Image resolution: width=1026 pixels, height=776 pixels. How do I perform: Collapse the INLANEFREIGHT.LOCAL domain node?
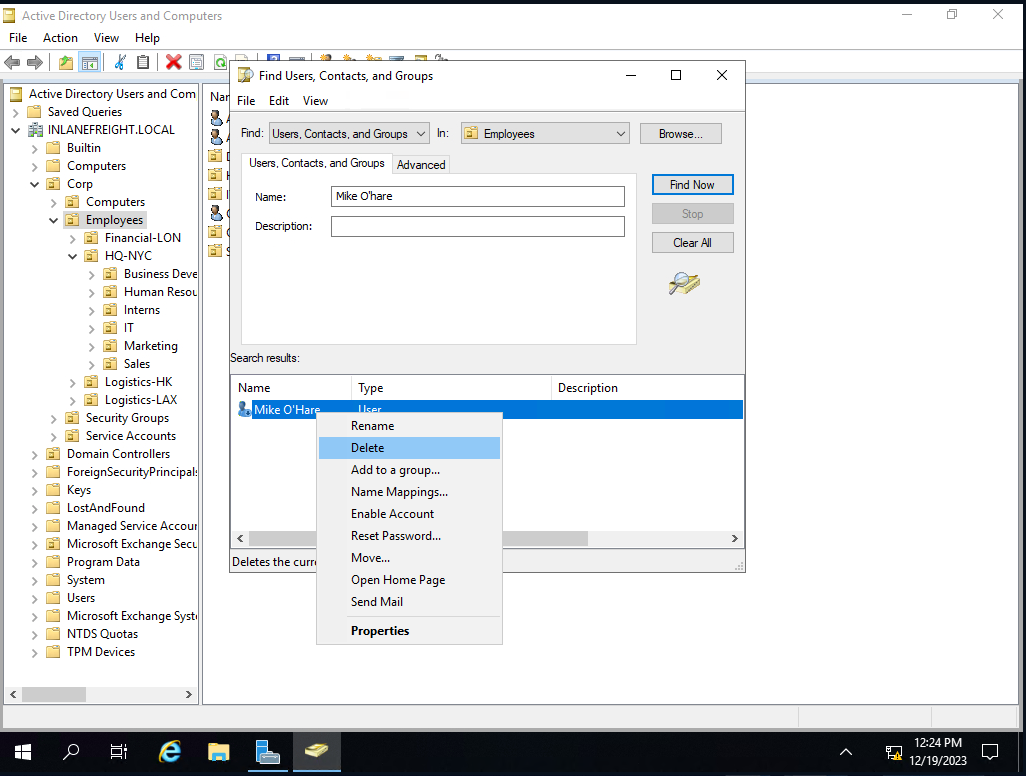click(x=16, y=130)
